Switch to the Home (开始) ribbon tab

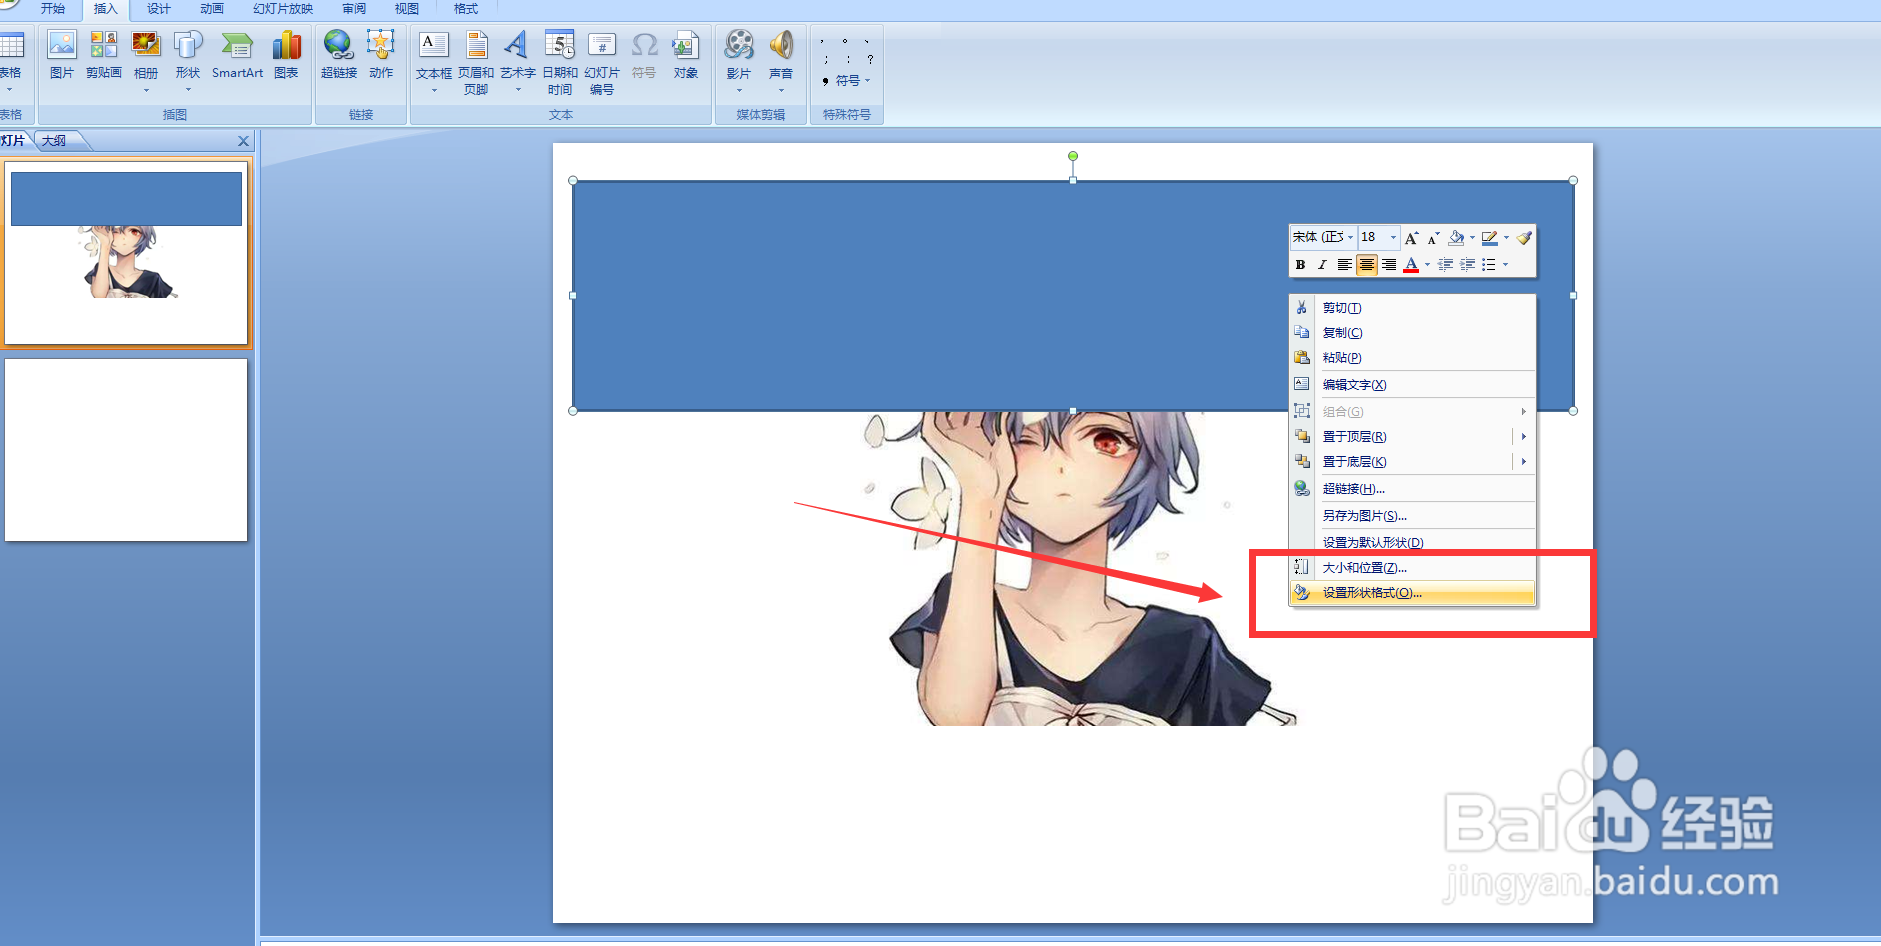[53, 9]
